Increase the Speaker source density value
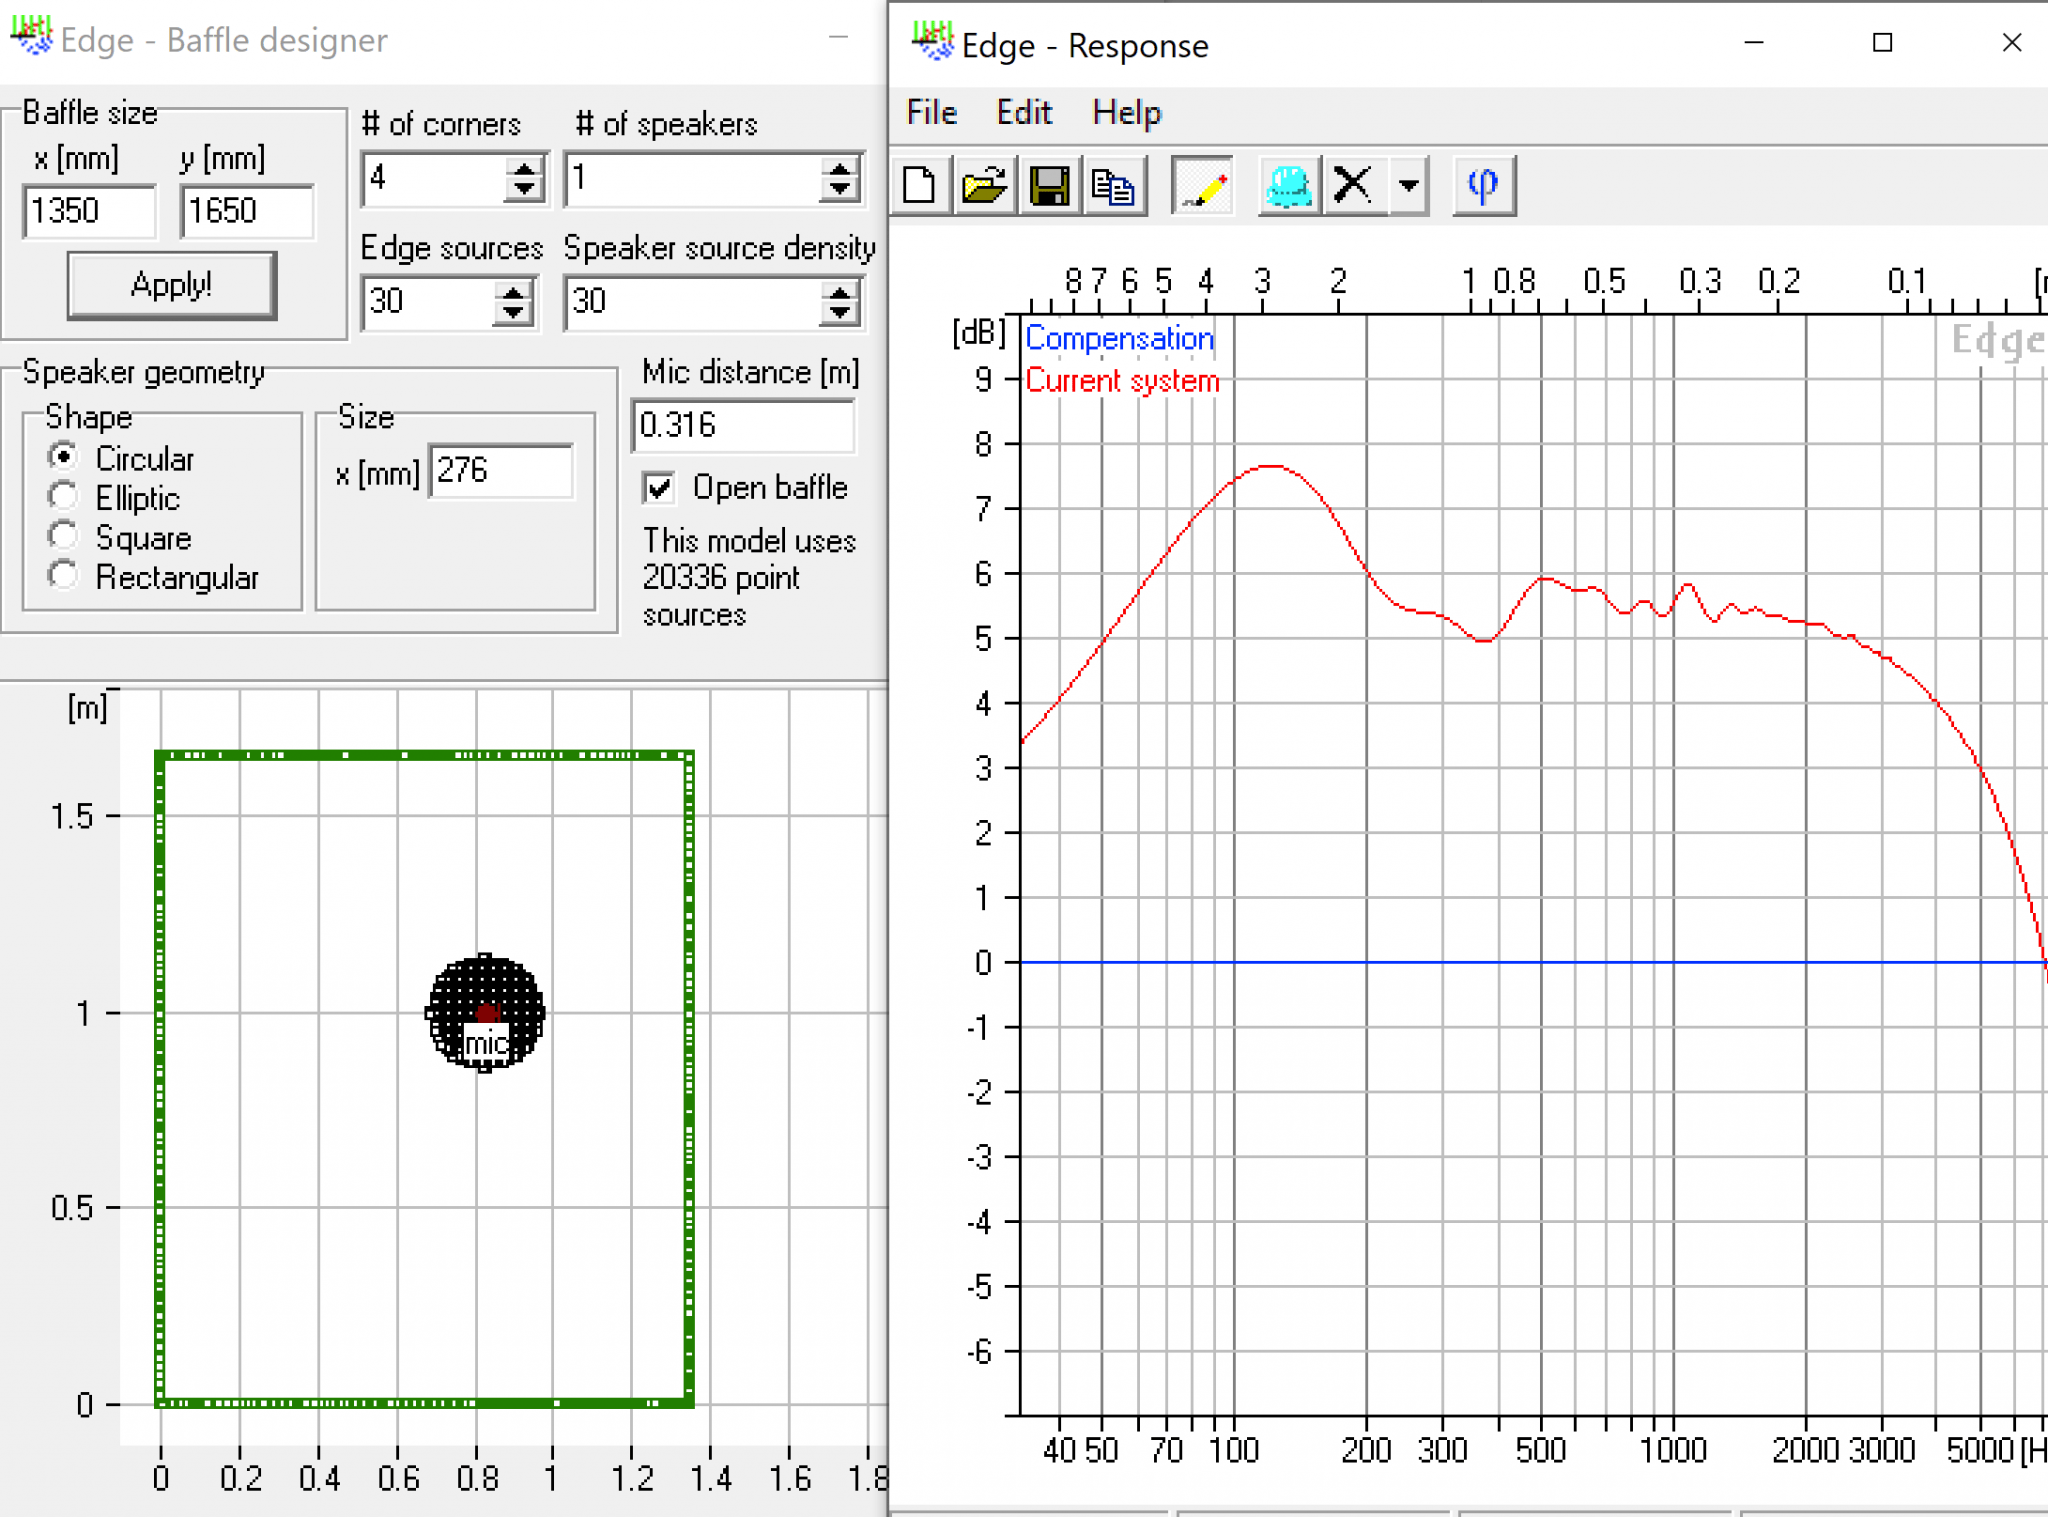This screenshot has height=1517, width=2048. [x=840, y=291]
